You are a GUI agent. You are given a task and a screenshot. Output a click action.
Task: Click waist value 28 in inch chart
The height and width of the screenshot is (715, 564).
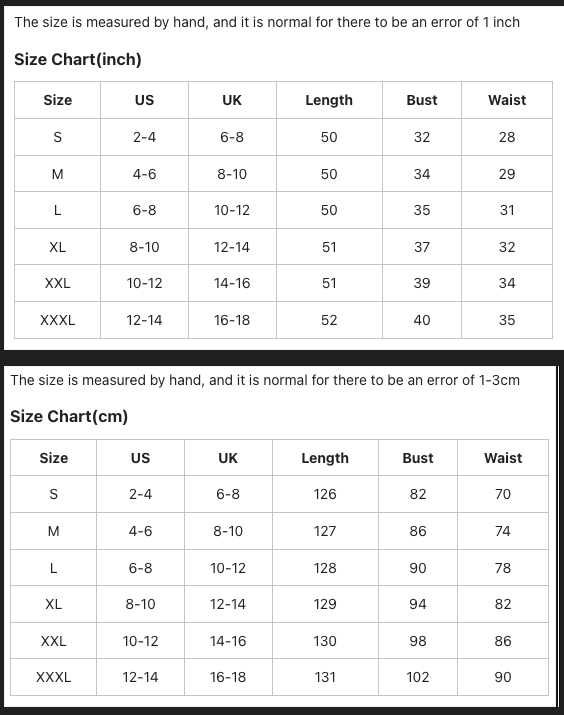507,137
